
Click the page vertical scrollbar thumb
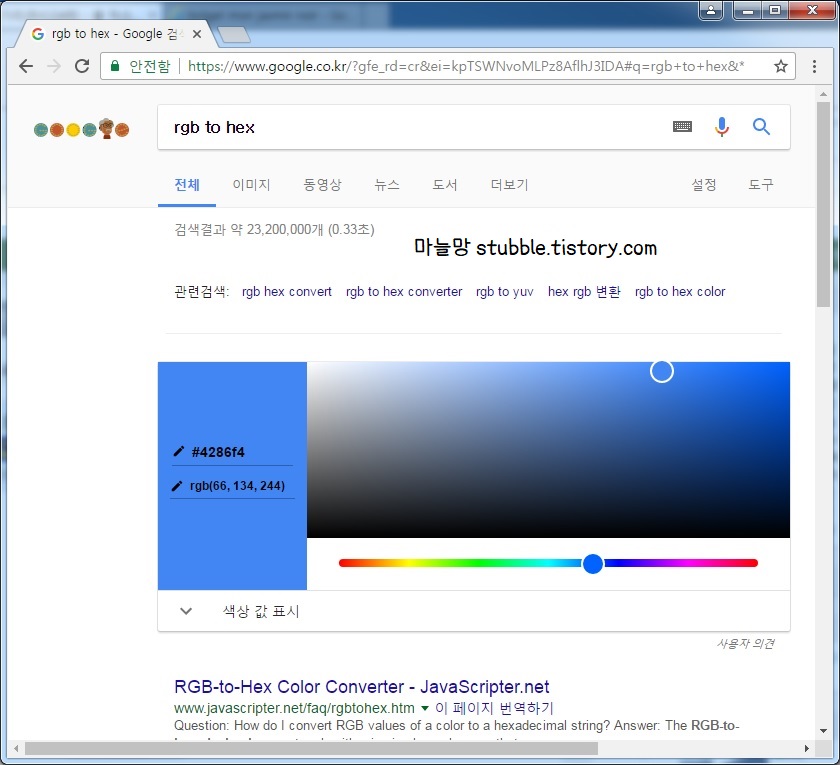(823, 204)
